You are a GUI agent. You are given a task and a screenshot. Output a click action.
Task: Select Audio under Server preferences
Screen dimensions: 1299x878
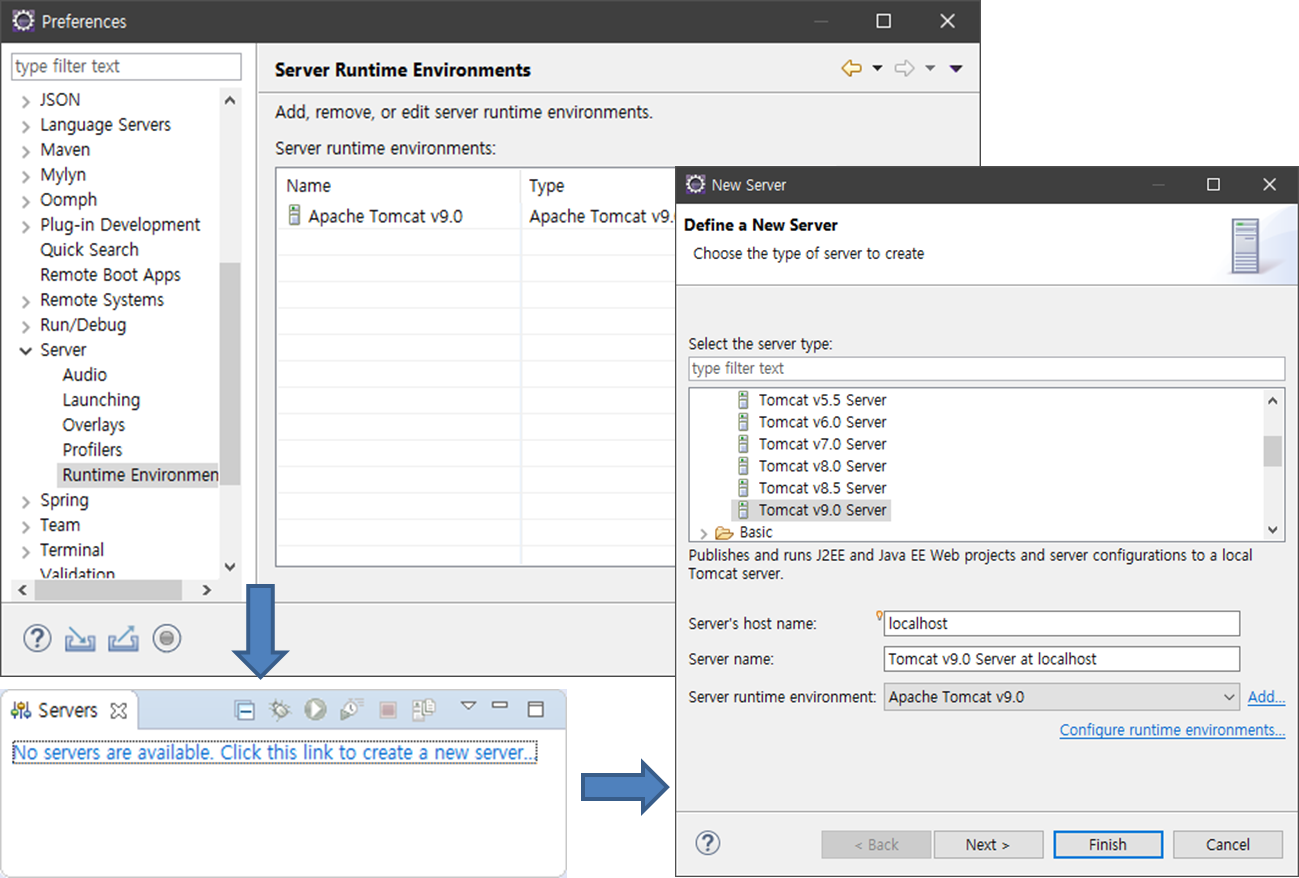point(84,375)
